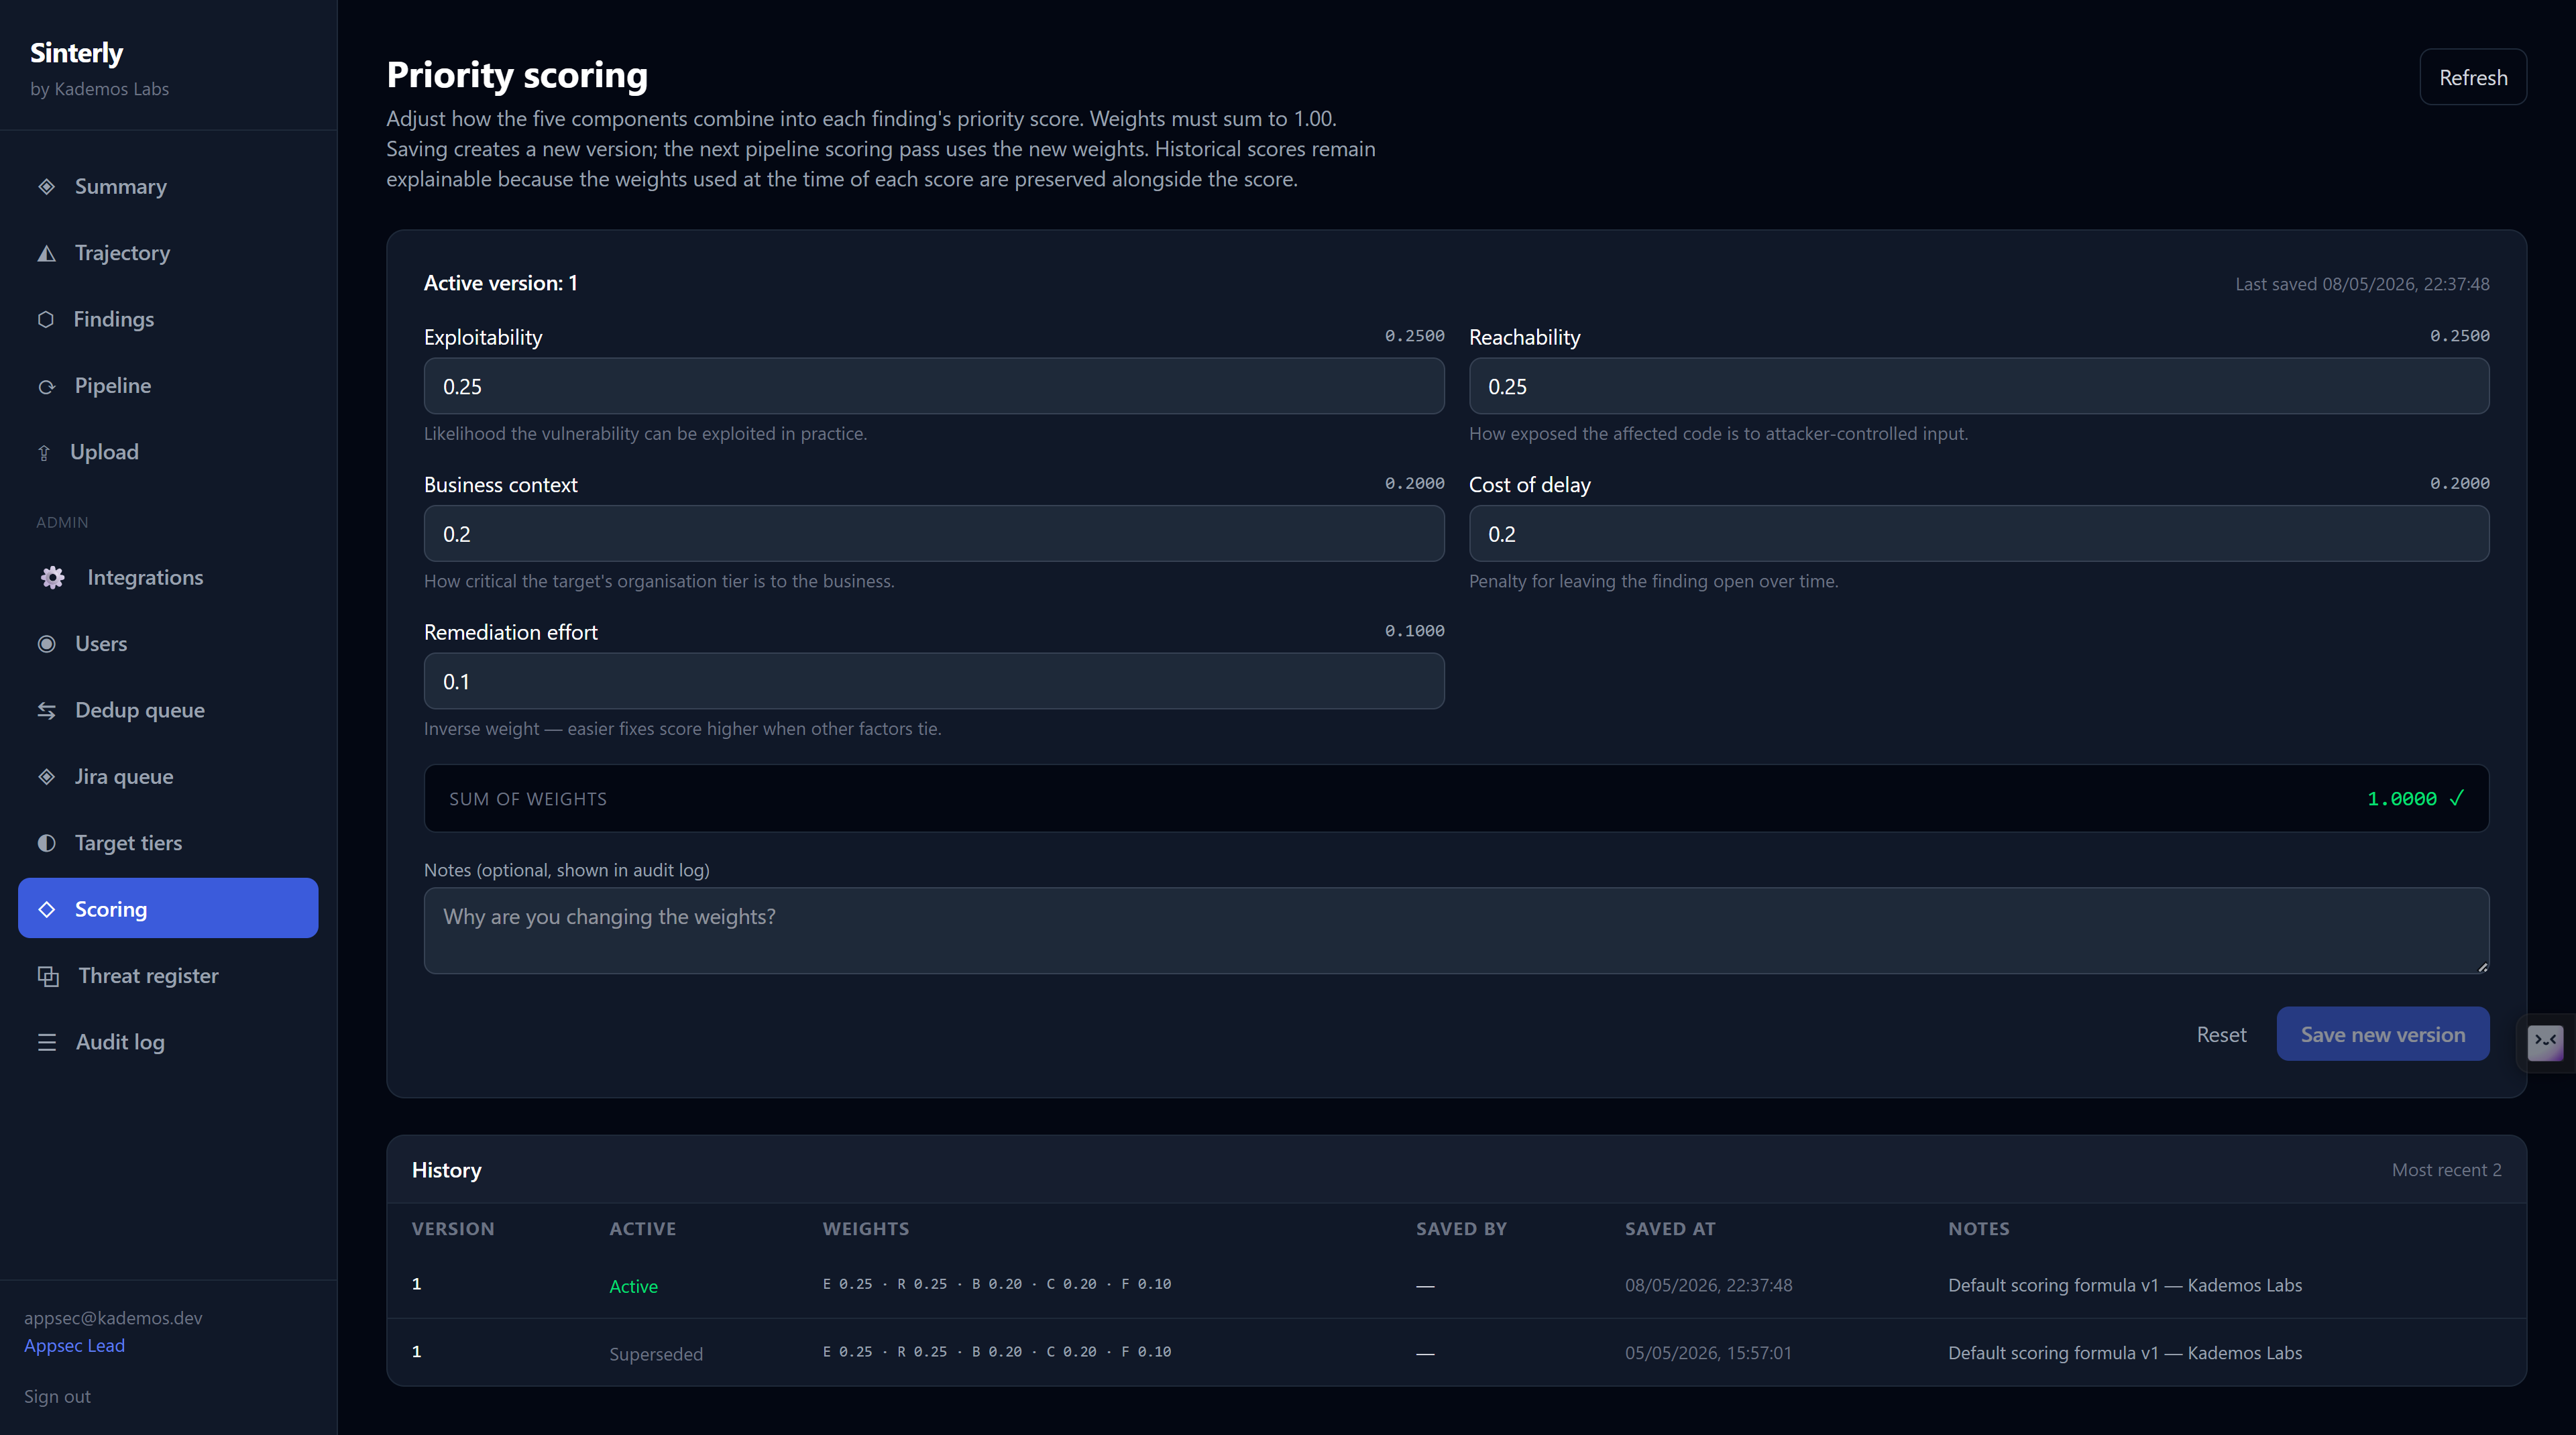Open the Summary page

click(168, 187)
